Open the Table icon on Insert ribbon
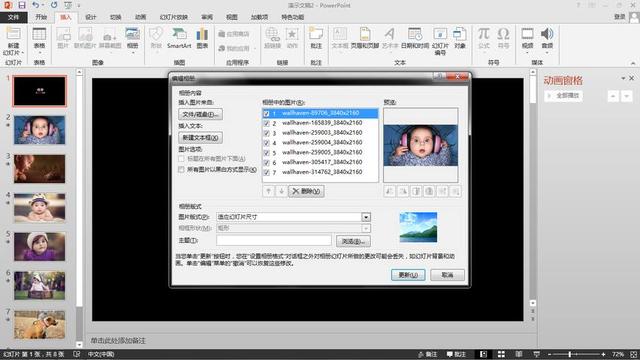This screenshot has width=640, height=360. click(39, 35)
